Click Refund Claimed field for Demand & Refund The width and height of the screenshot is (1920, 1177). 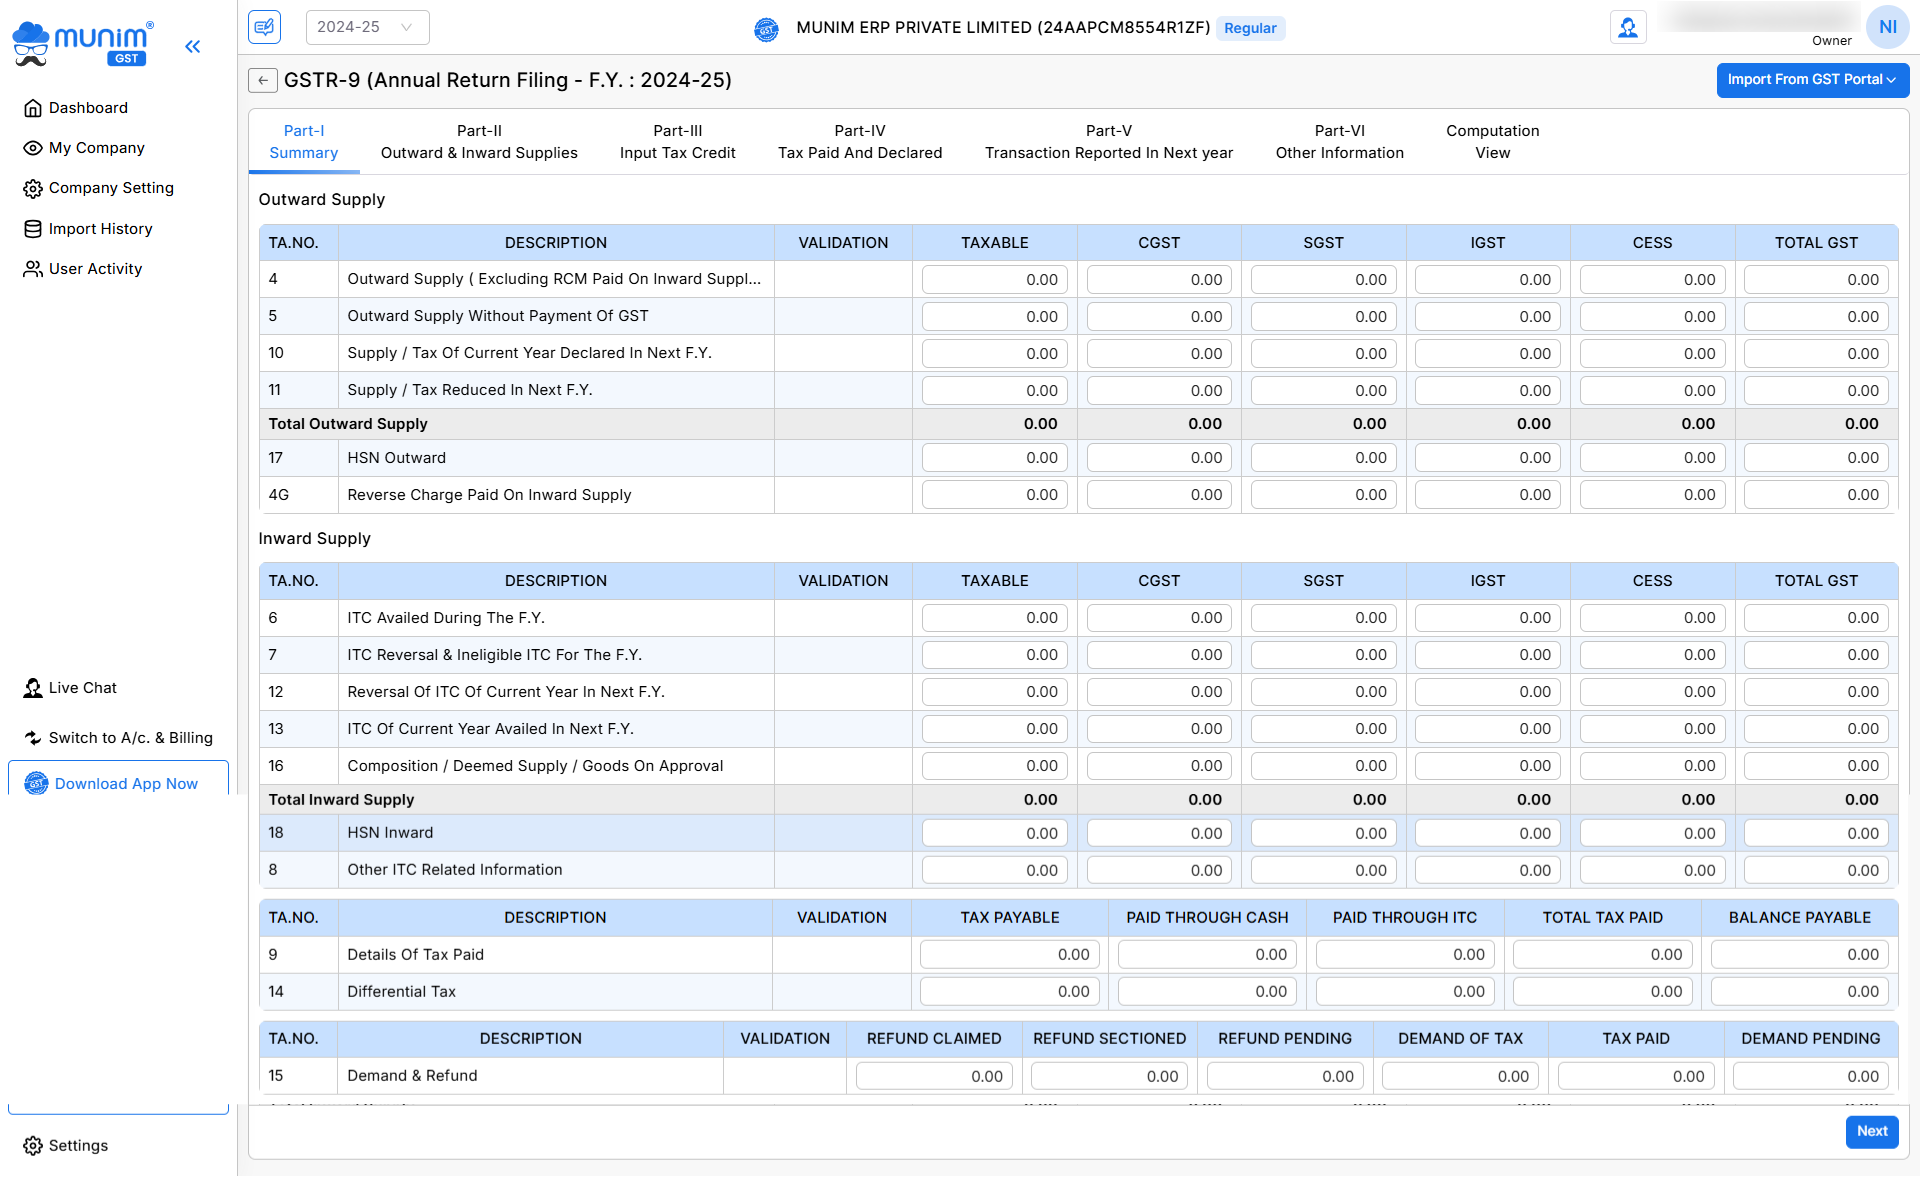coord(934,1077)
